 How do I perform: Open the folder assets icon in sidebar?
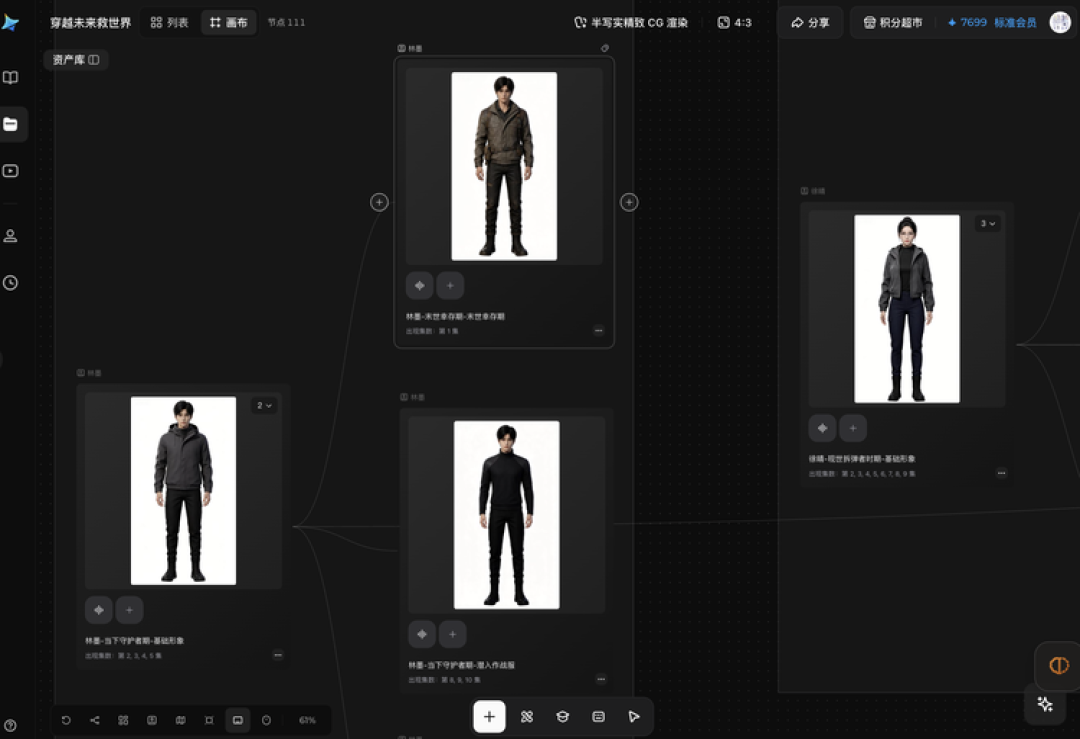click(10, 124)
